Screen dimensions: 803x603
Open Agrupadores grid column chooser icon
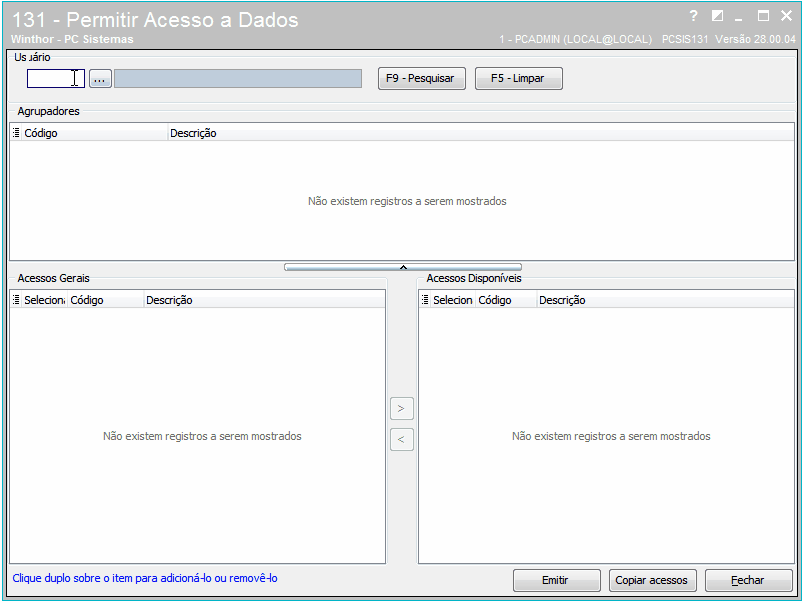pyautogui.click(x=16, y=133)
